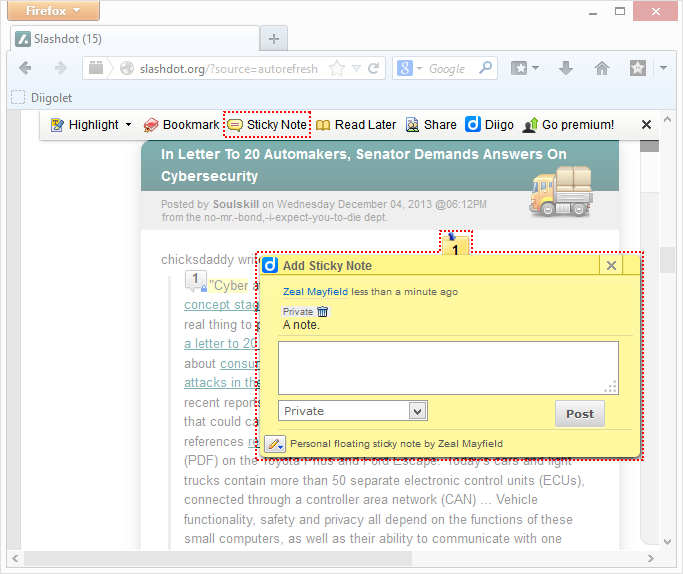Expand the toolbar overflow arrow
Screen dimensions: 683x574
pos(663,68)
